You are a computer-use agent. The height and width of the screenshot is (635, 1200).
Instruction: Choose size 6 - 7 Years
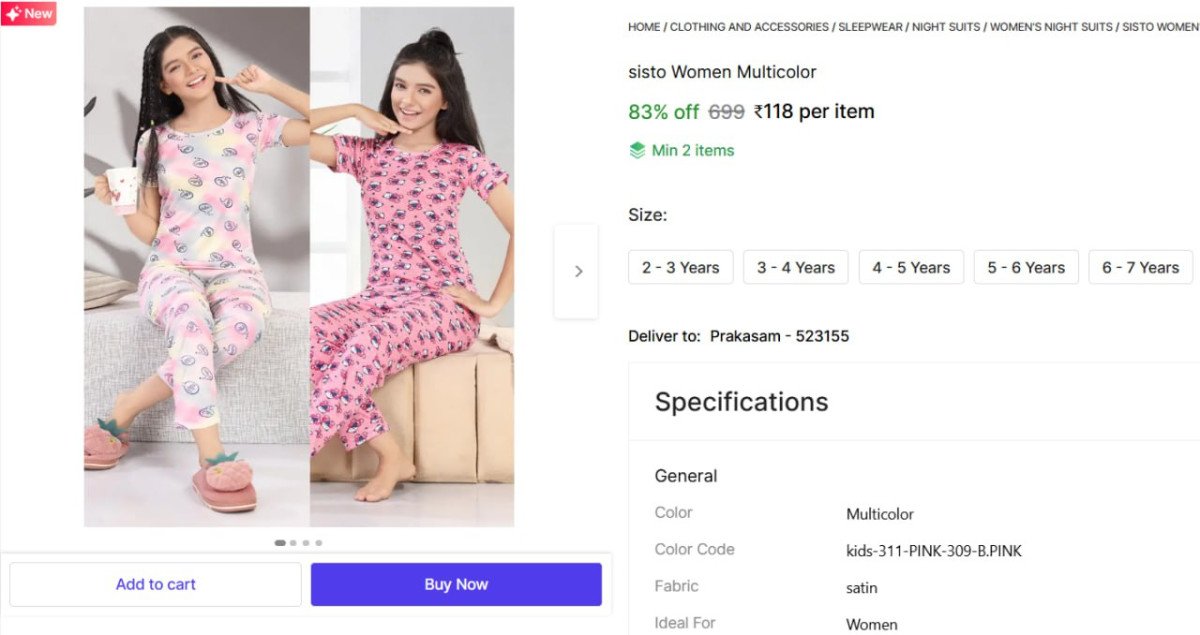click(x=1140, y=267)
